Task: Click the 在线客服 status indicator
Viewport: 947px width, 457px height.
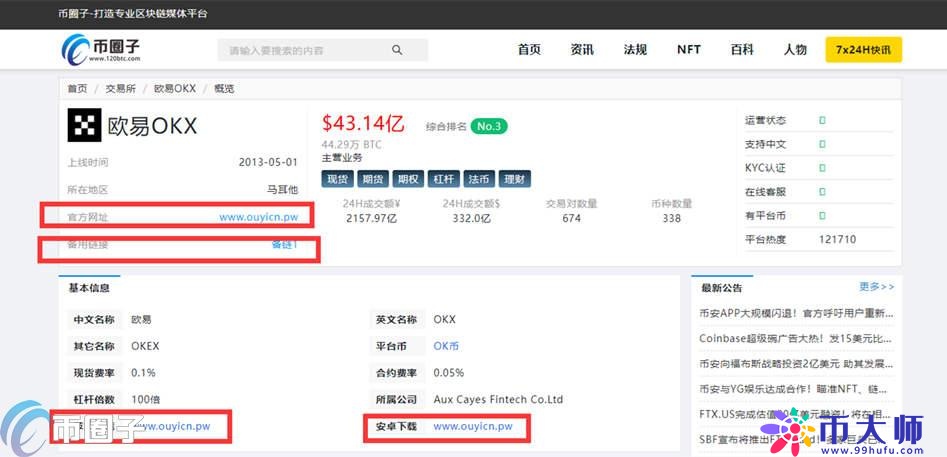Action: [823, 192]
